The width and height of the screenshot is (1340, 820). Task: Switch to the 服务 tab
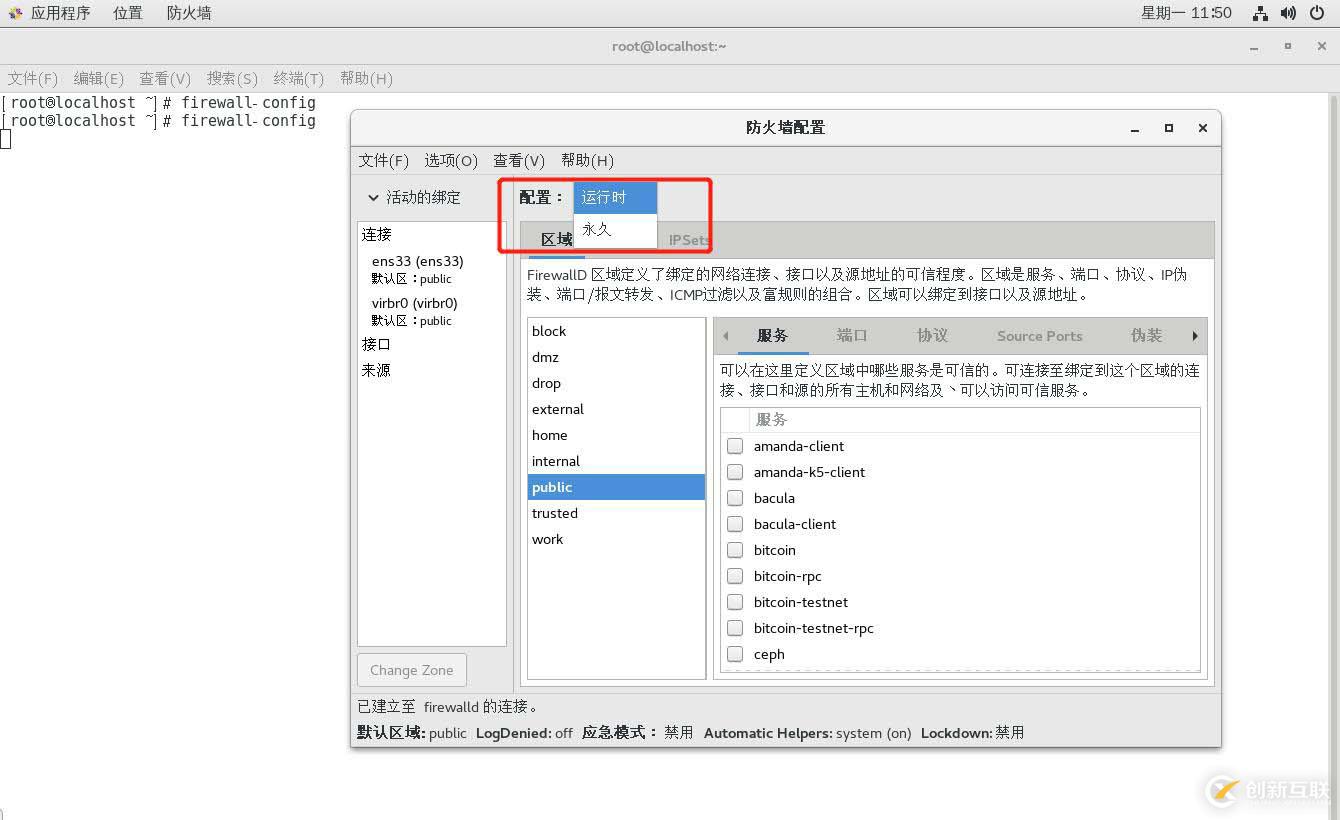772,336
